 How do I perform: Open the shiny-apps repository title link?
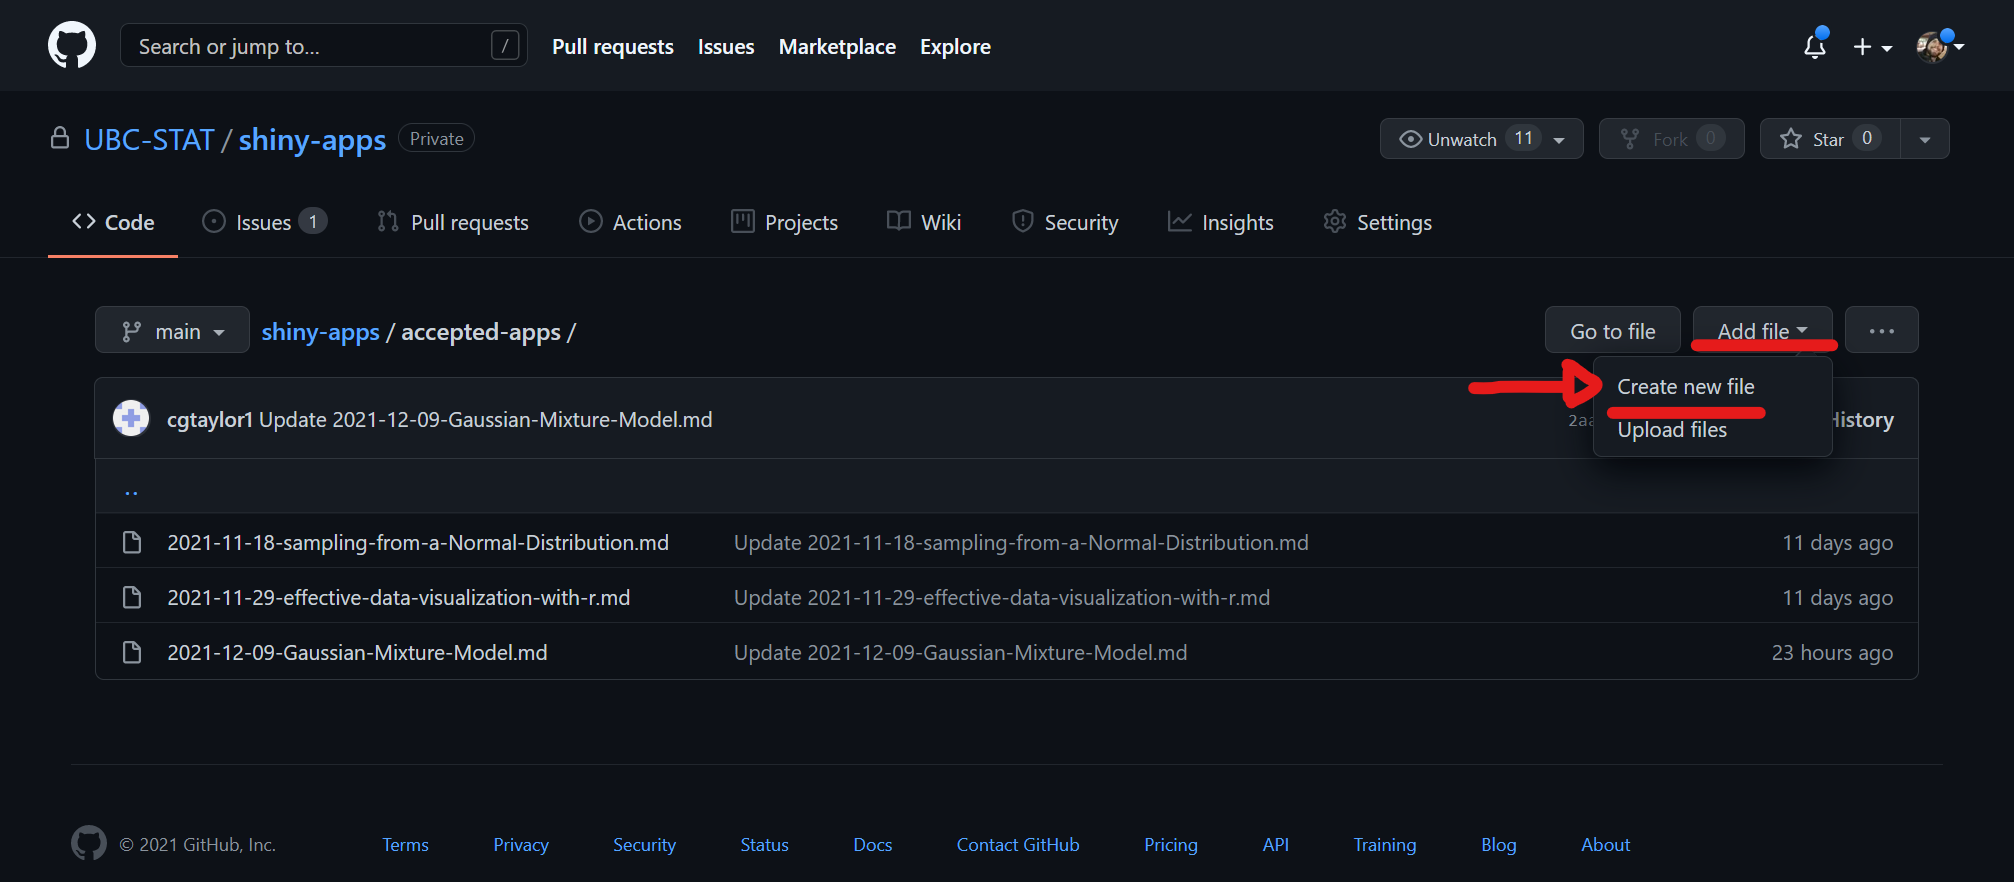click(x=312, y=140)
